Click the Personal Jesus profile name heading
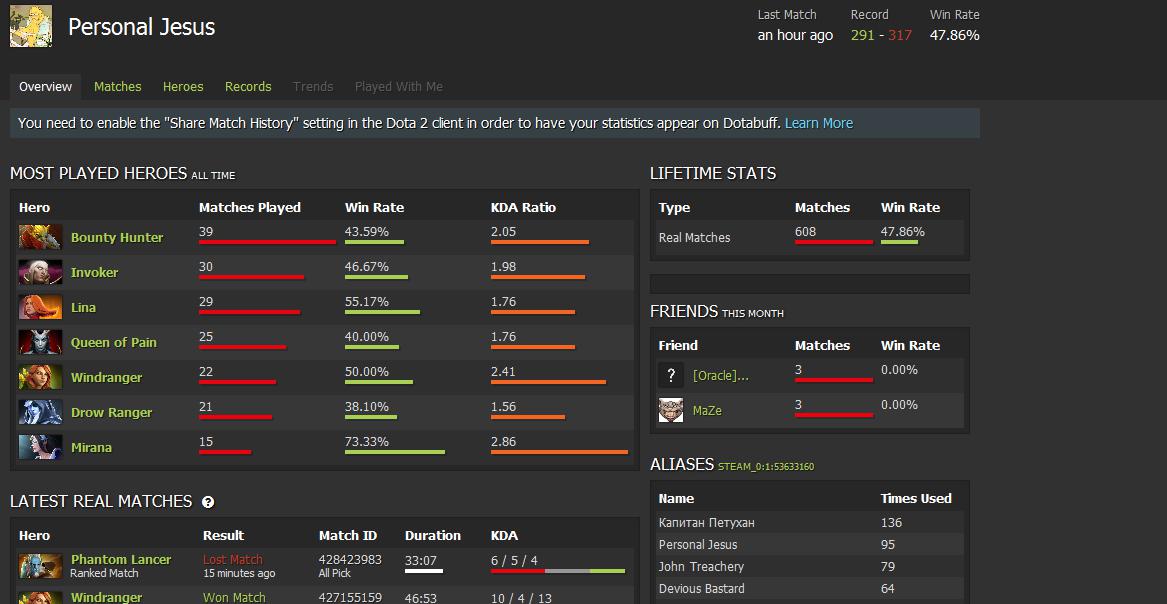The height and width of the screenshot is (604, 1167). [x=141, y=28]
